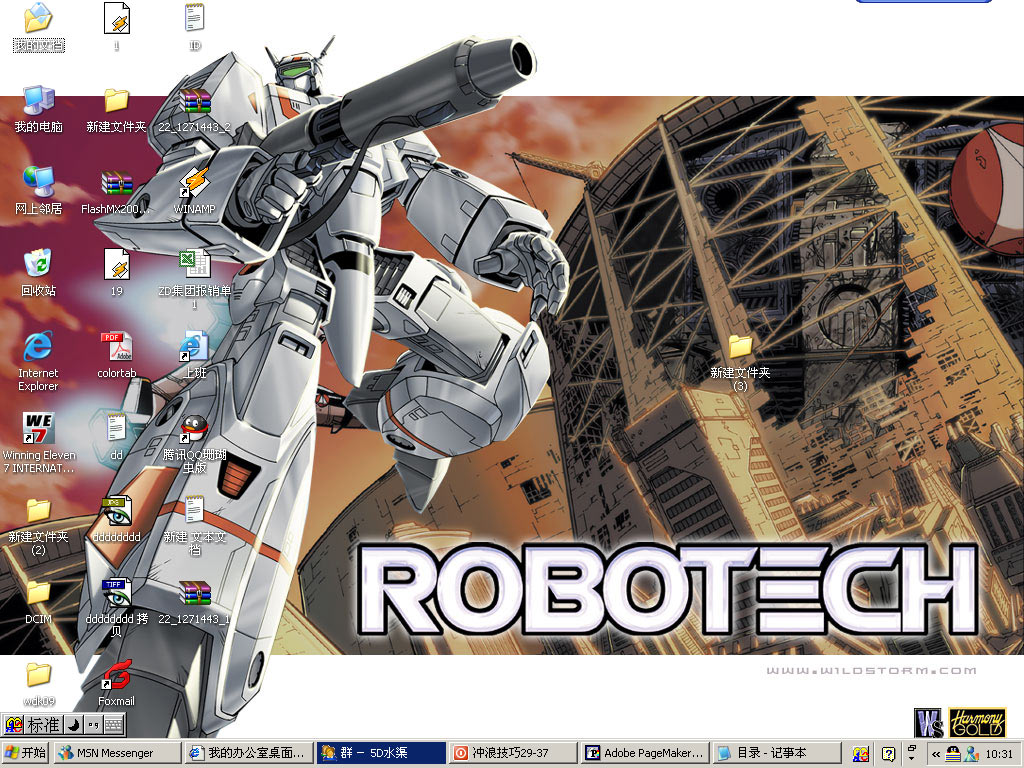Click the language bar input method icon
The image size is (1024, 768).
tap(861, 754)
